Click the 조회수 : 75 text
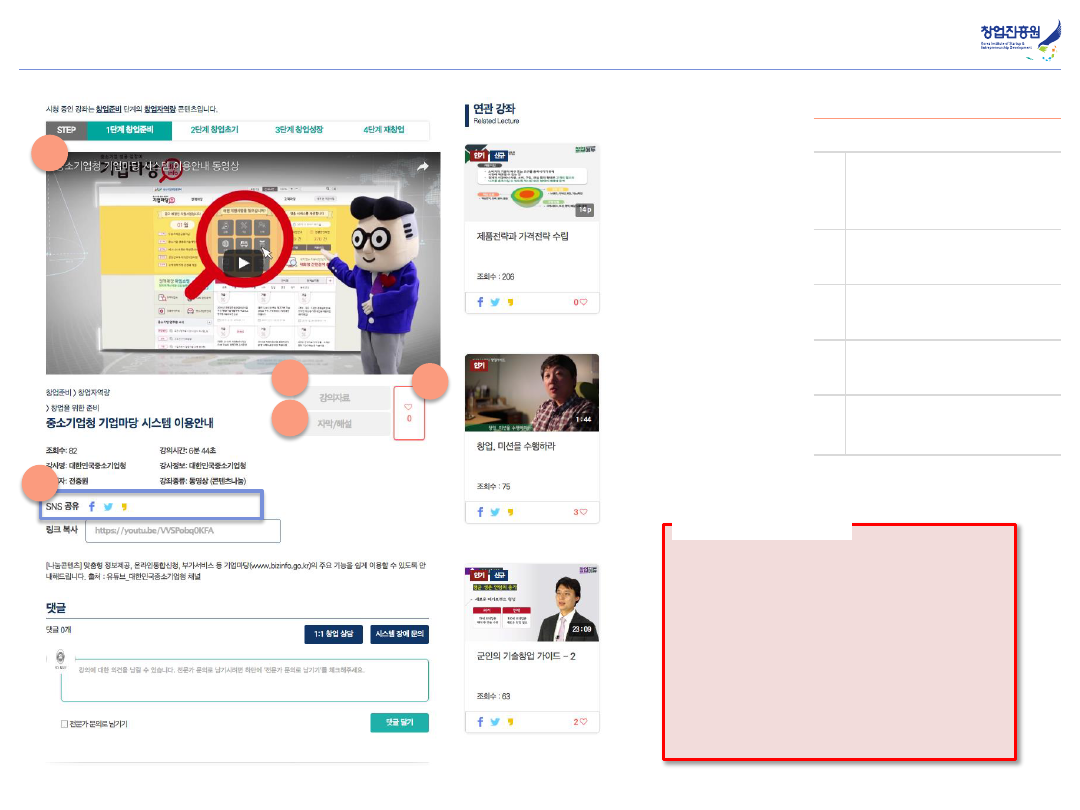This screenshot has width=1080, height=810. 493,487
